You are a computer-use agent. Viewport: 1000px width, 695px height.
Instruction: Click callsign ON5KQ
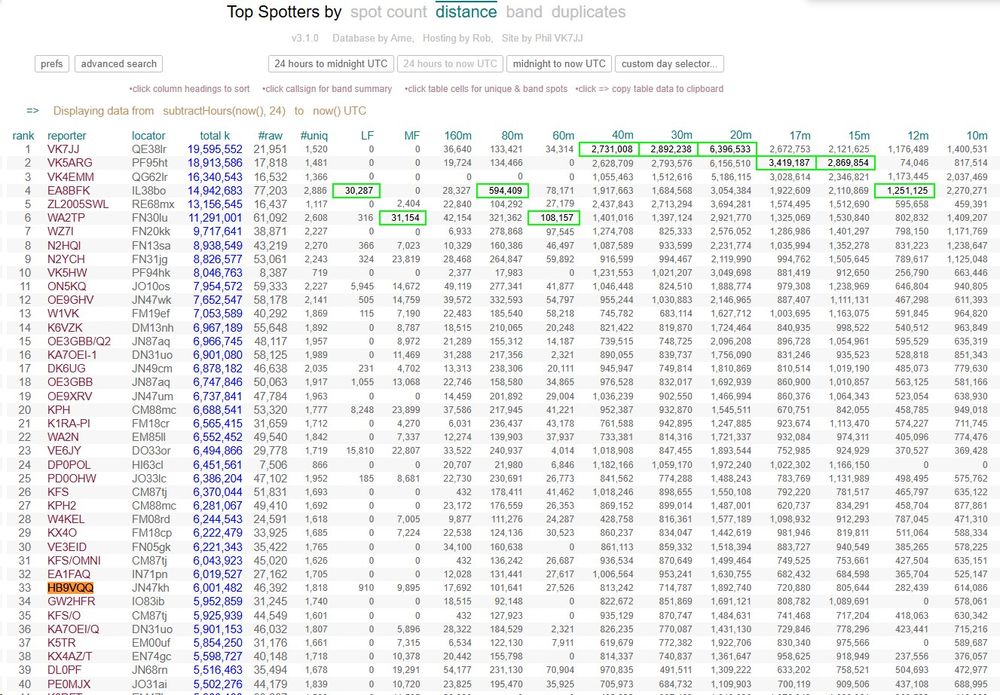66,286
